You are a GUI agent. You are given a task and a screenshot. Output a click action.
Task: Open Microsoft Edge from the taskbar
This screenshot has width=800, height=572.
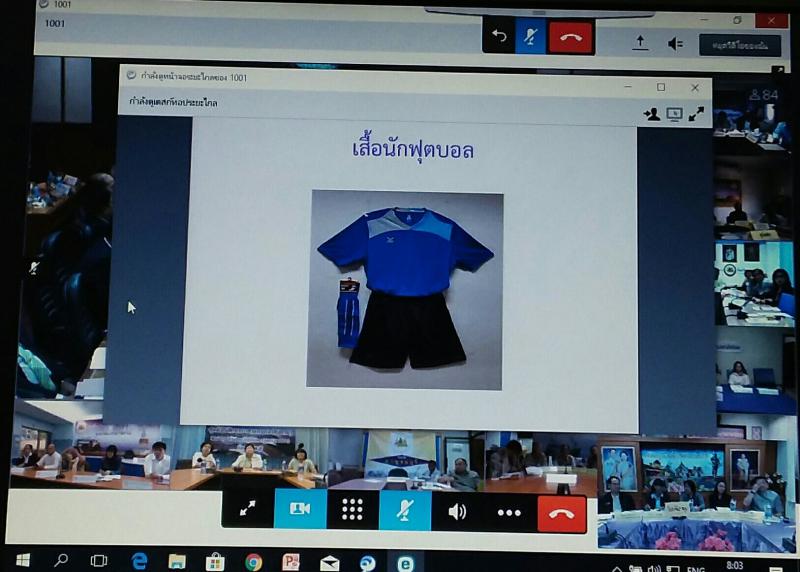click(139, 561)
